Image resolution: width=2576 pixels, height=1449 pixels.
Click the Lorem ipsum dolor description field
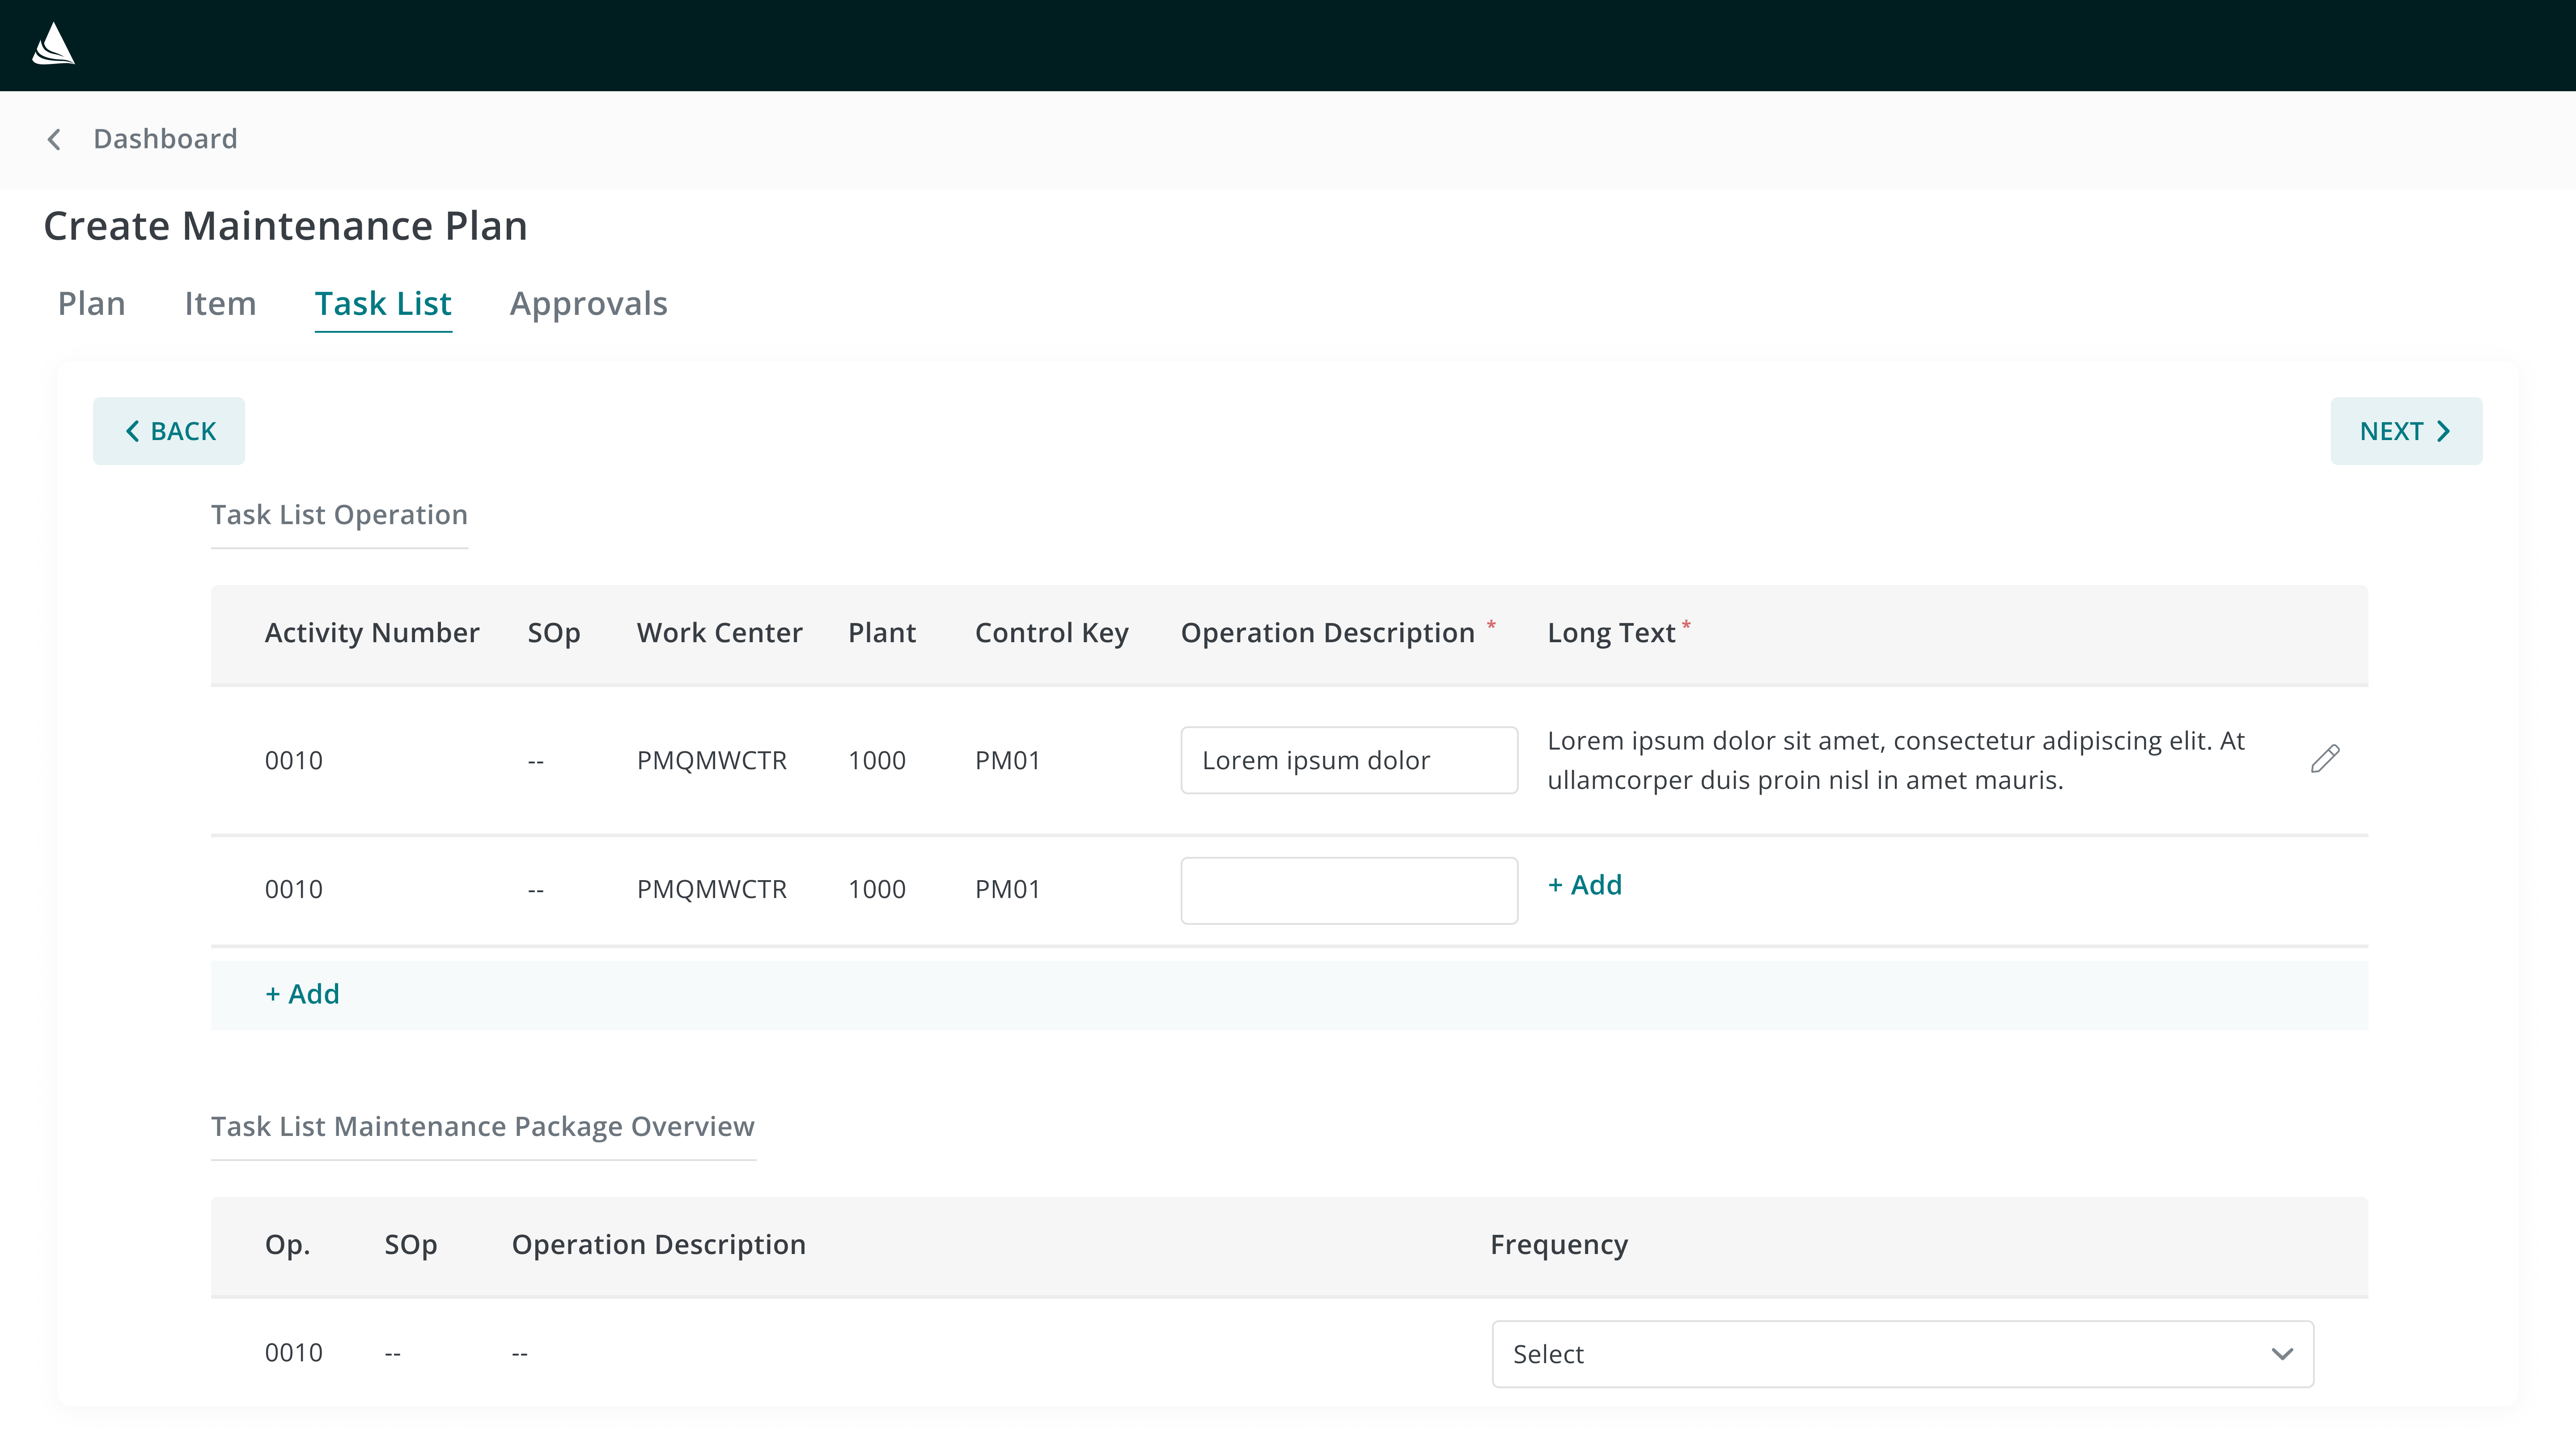click(1348, 760)
